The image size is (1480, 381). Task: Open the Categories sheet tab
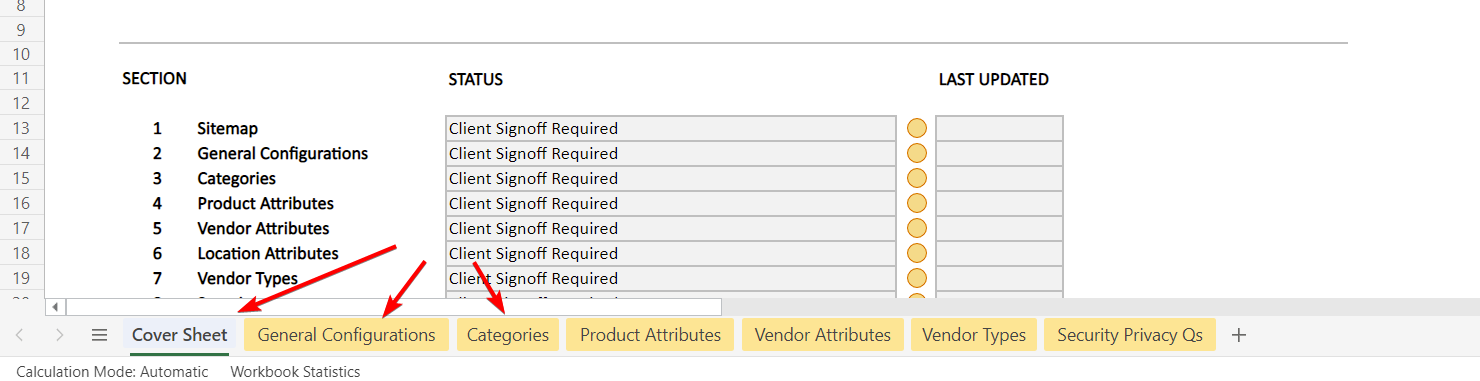click(x=508, y=335)
